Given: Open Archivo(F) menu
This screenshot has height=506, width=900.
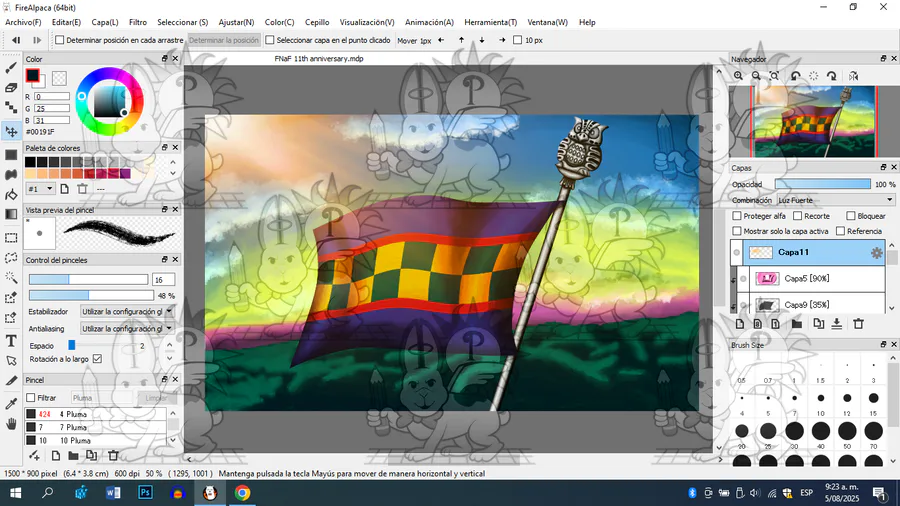Looking at the screenshot, I should (23, 22).
